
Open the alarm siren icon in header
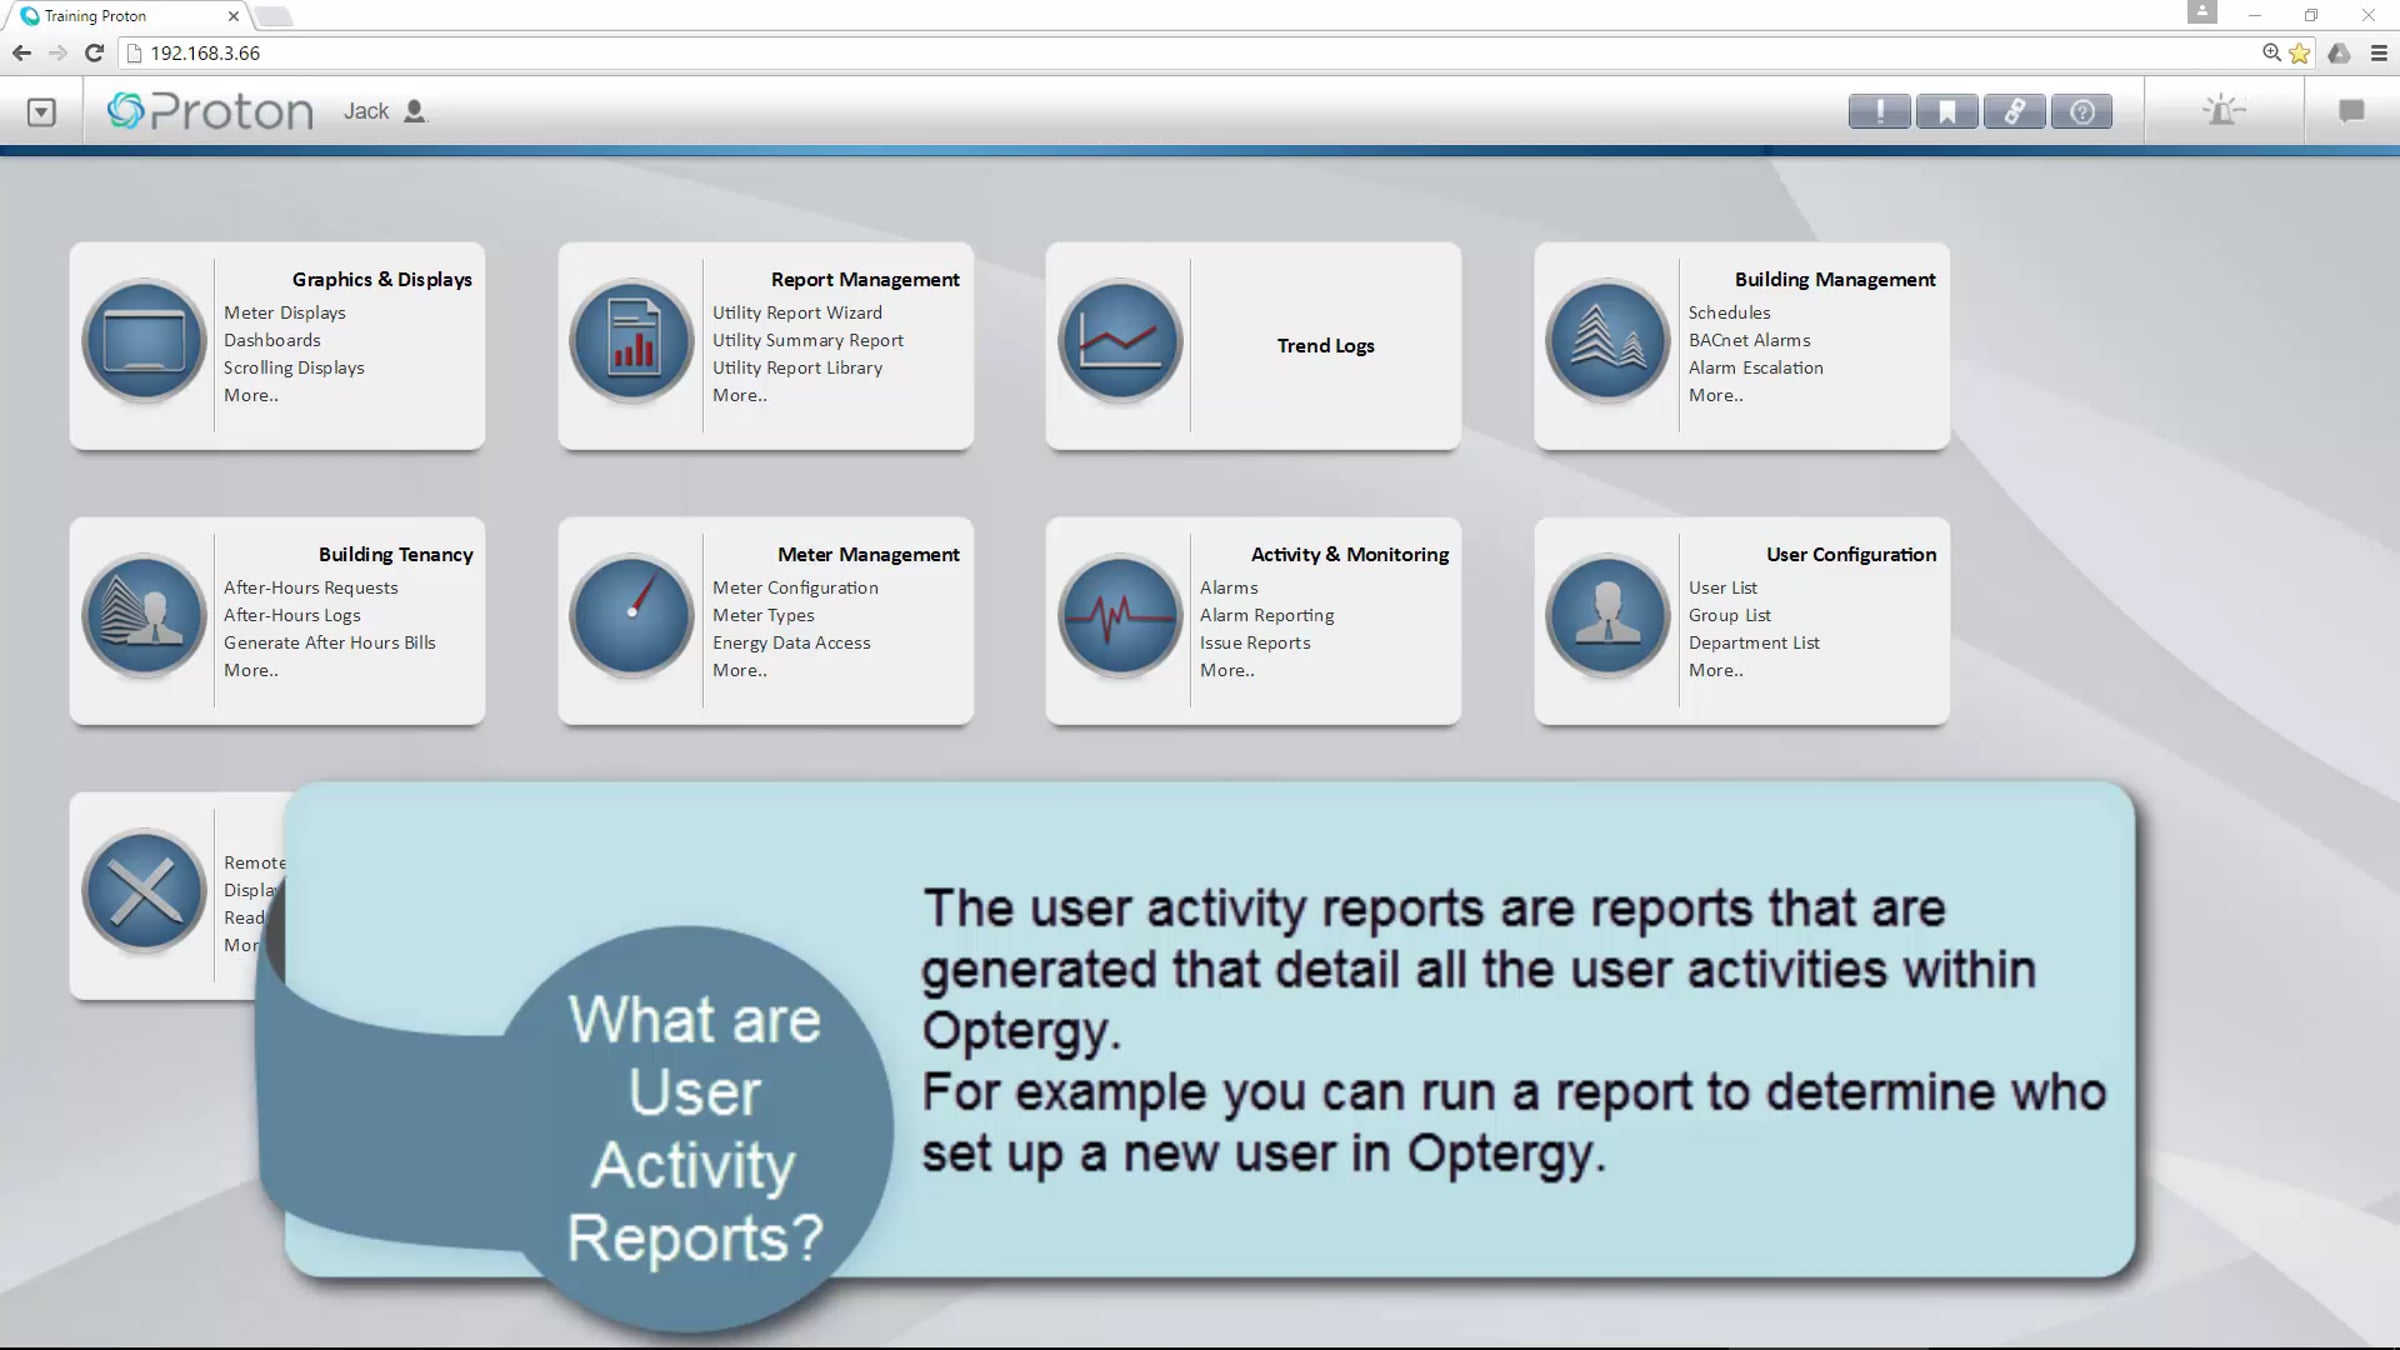click(2223, 111)
